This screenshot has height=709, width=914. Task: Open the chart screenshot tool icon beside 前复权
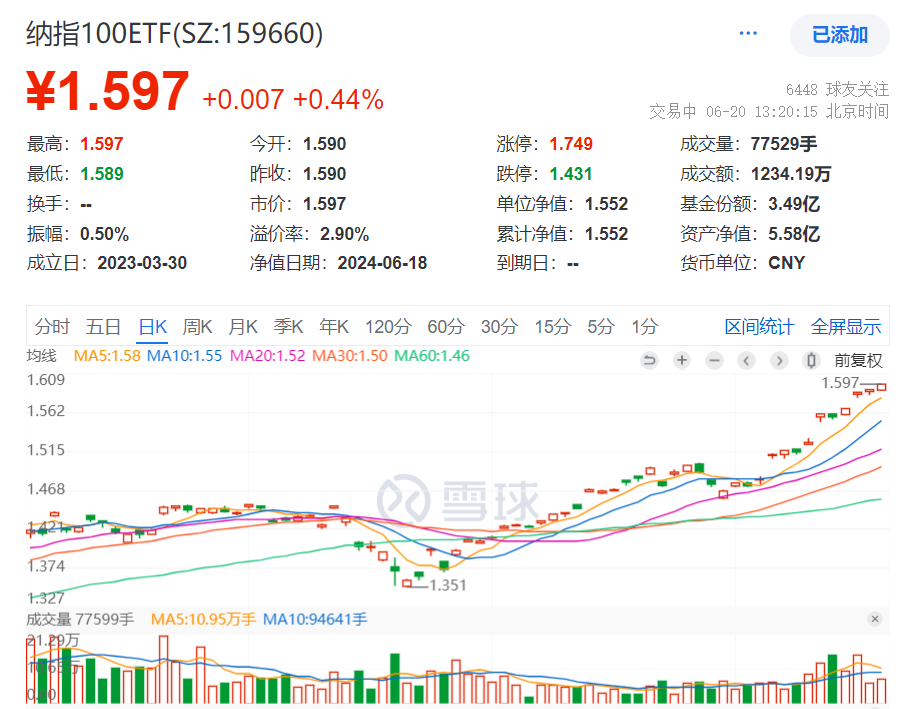point(810,360)
